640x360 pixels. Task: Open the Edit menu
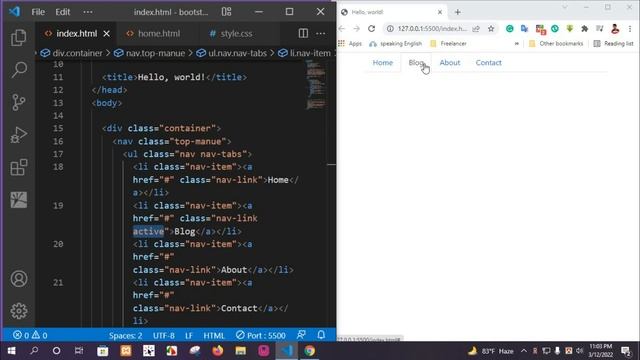click(62, 12)
